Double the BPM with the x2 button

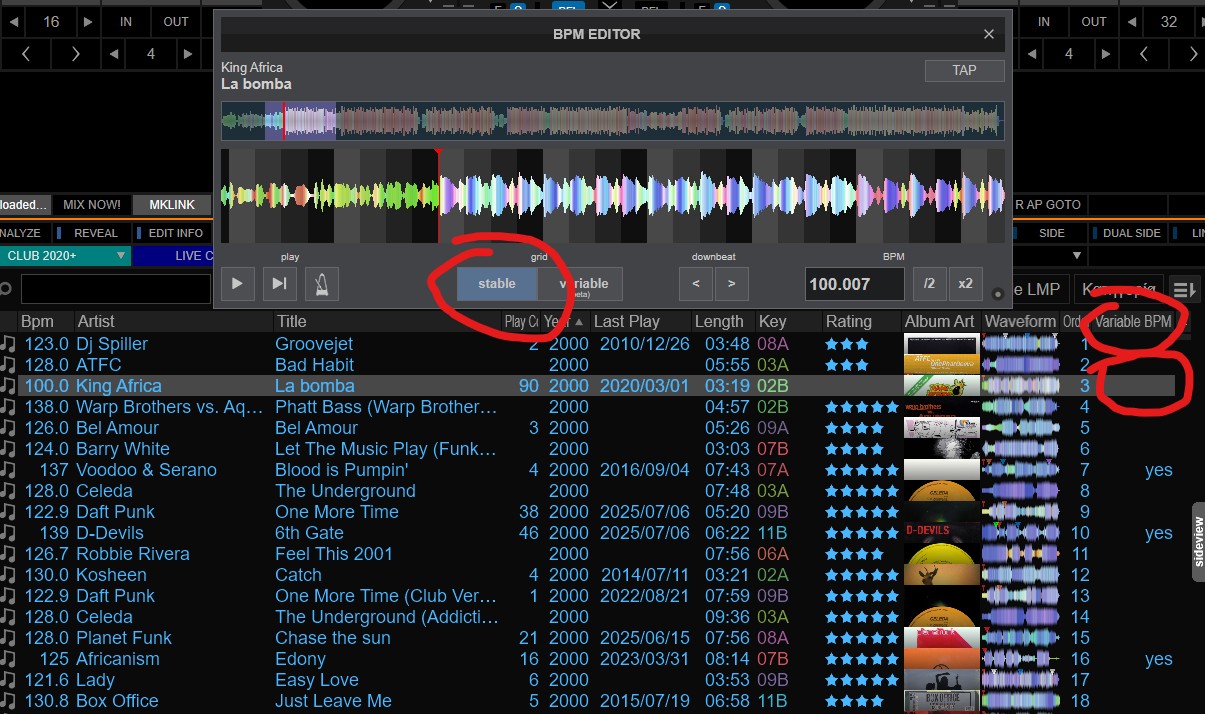(965, 284)
